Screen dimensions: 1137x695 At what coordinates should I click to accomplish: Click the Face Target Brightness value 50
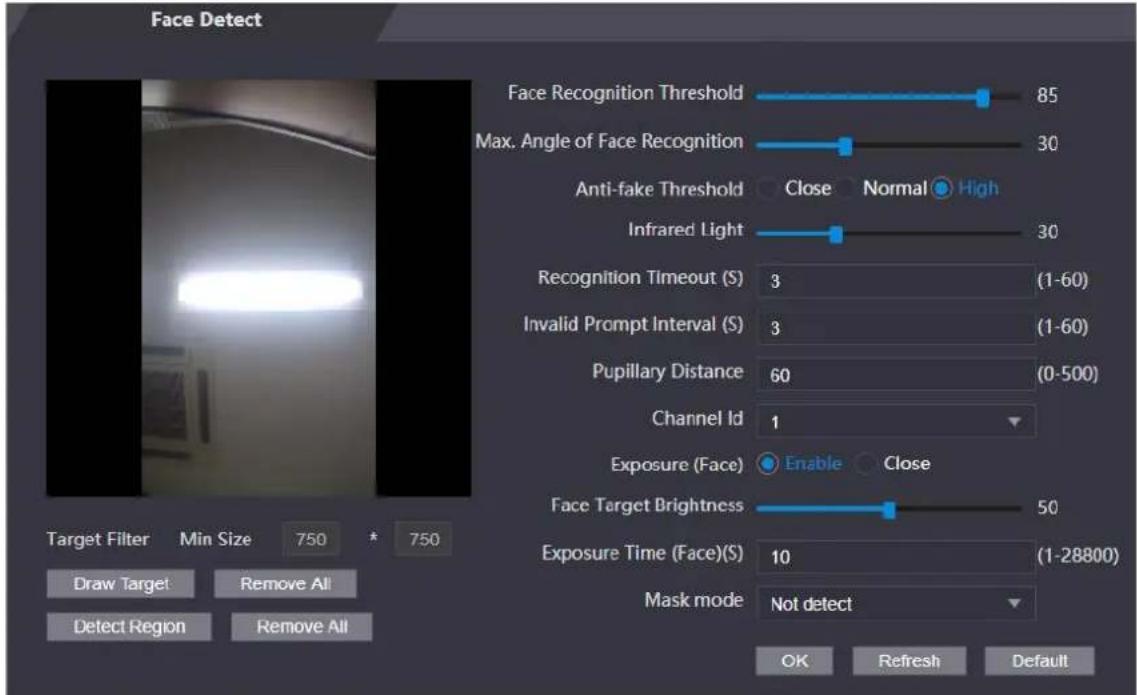pyautogui.click(x=1047, y=508)
